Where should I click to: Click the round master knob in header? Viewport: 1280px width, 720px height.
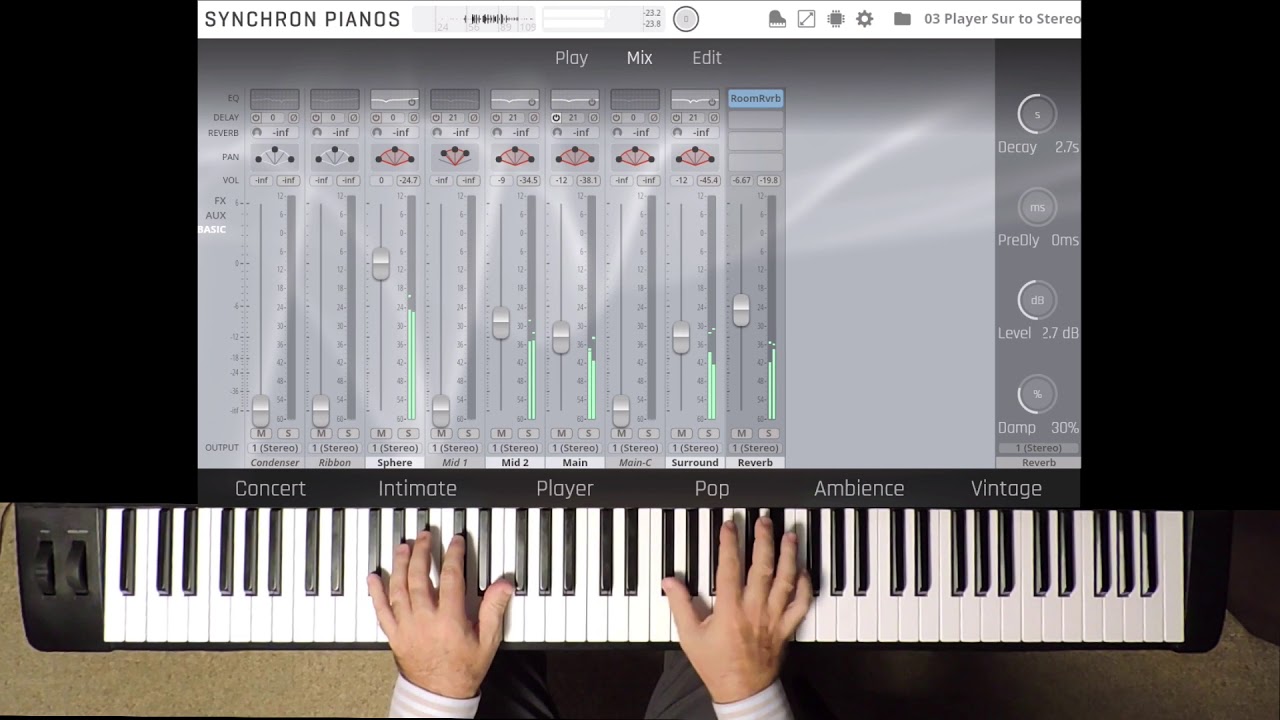click(x=686, y=19)
